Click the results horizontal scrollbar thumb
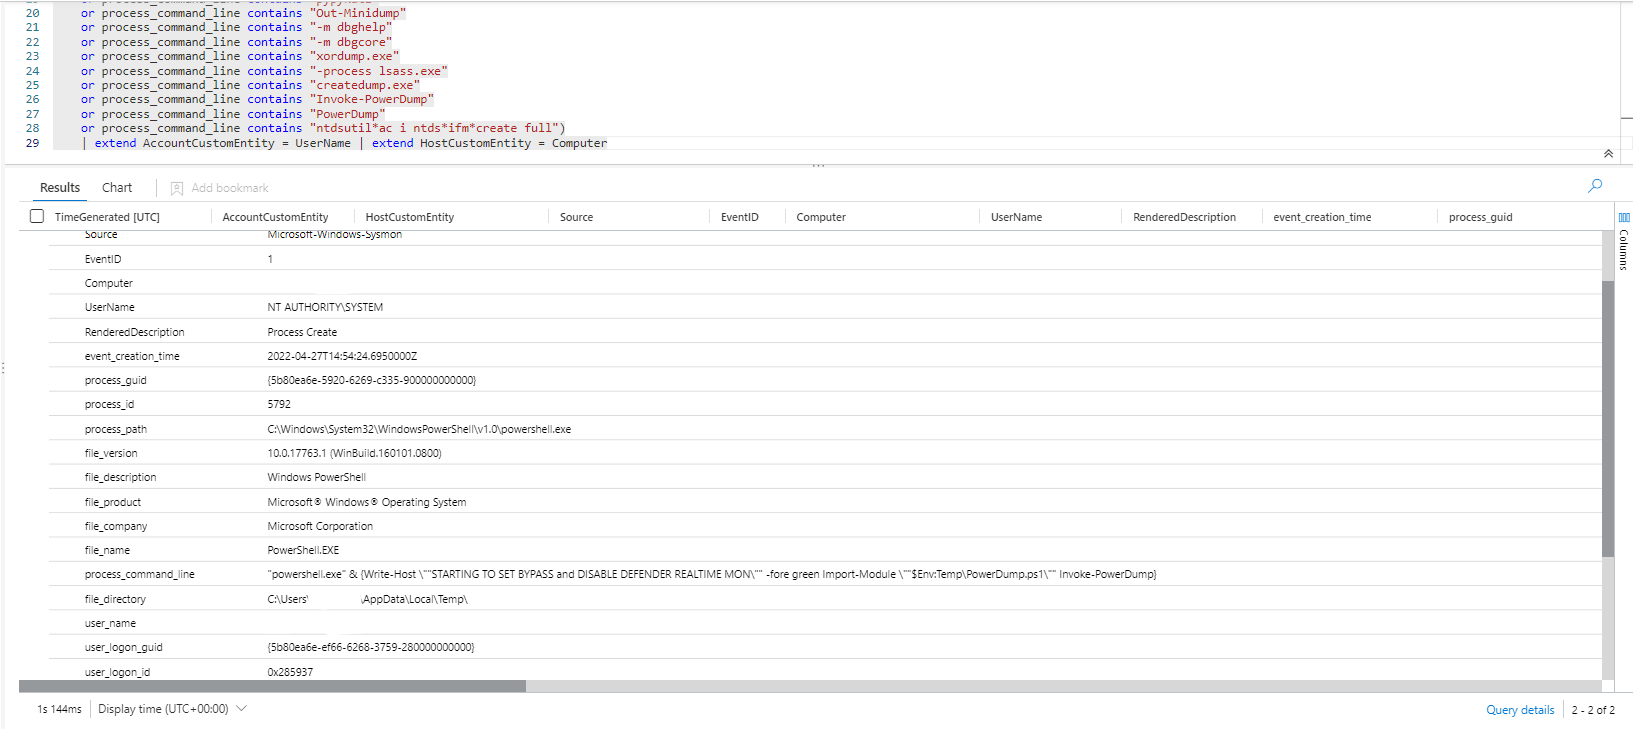This screenshot has width=1643, height=729. [272, 686]
